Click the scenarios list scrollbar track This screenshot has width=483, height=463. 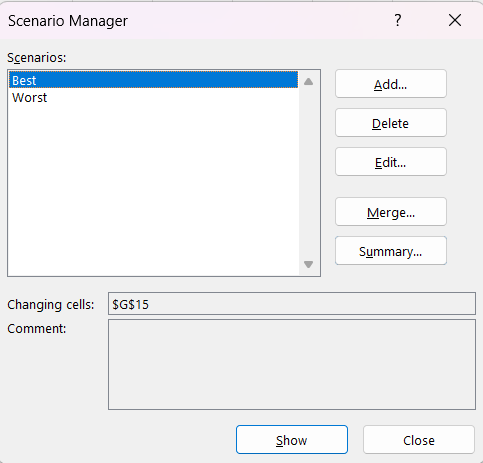(309, 173)
